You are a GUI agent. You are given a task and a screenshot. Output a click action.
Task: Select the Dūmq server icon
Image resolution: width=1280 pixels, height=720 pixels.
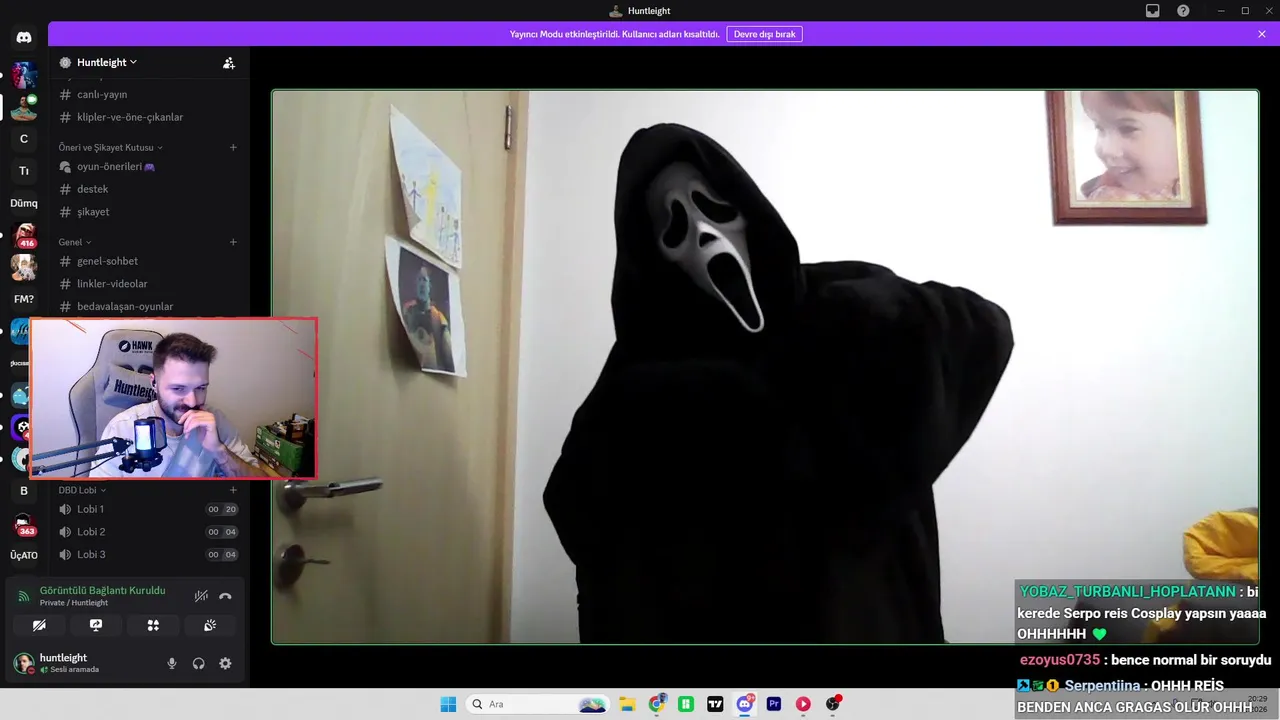[24, 203]
